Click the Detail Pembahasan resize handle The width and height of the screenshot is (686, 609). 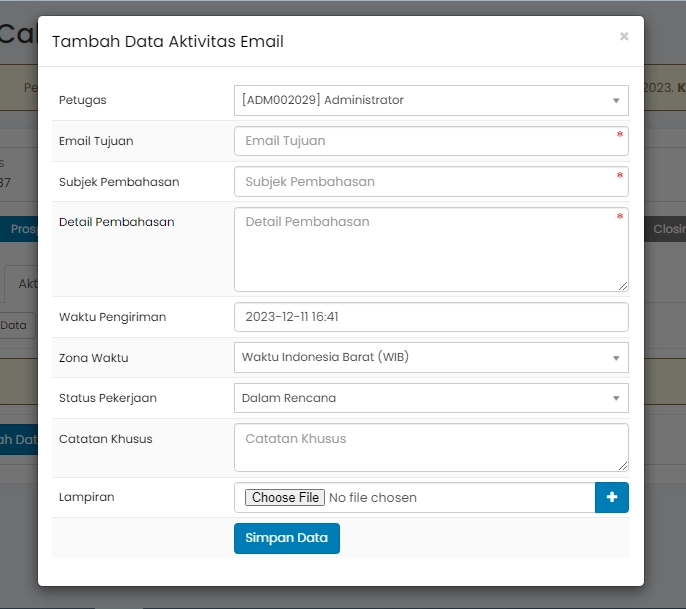622,285
